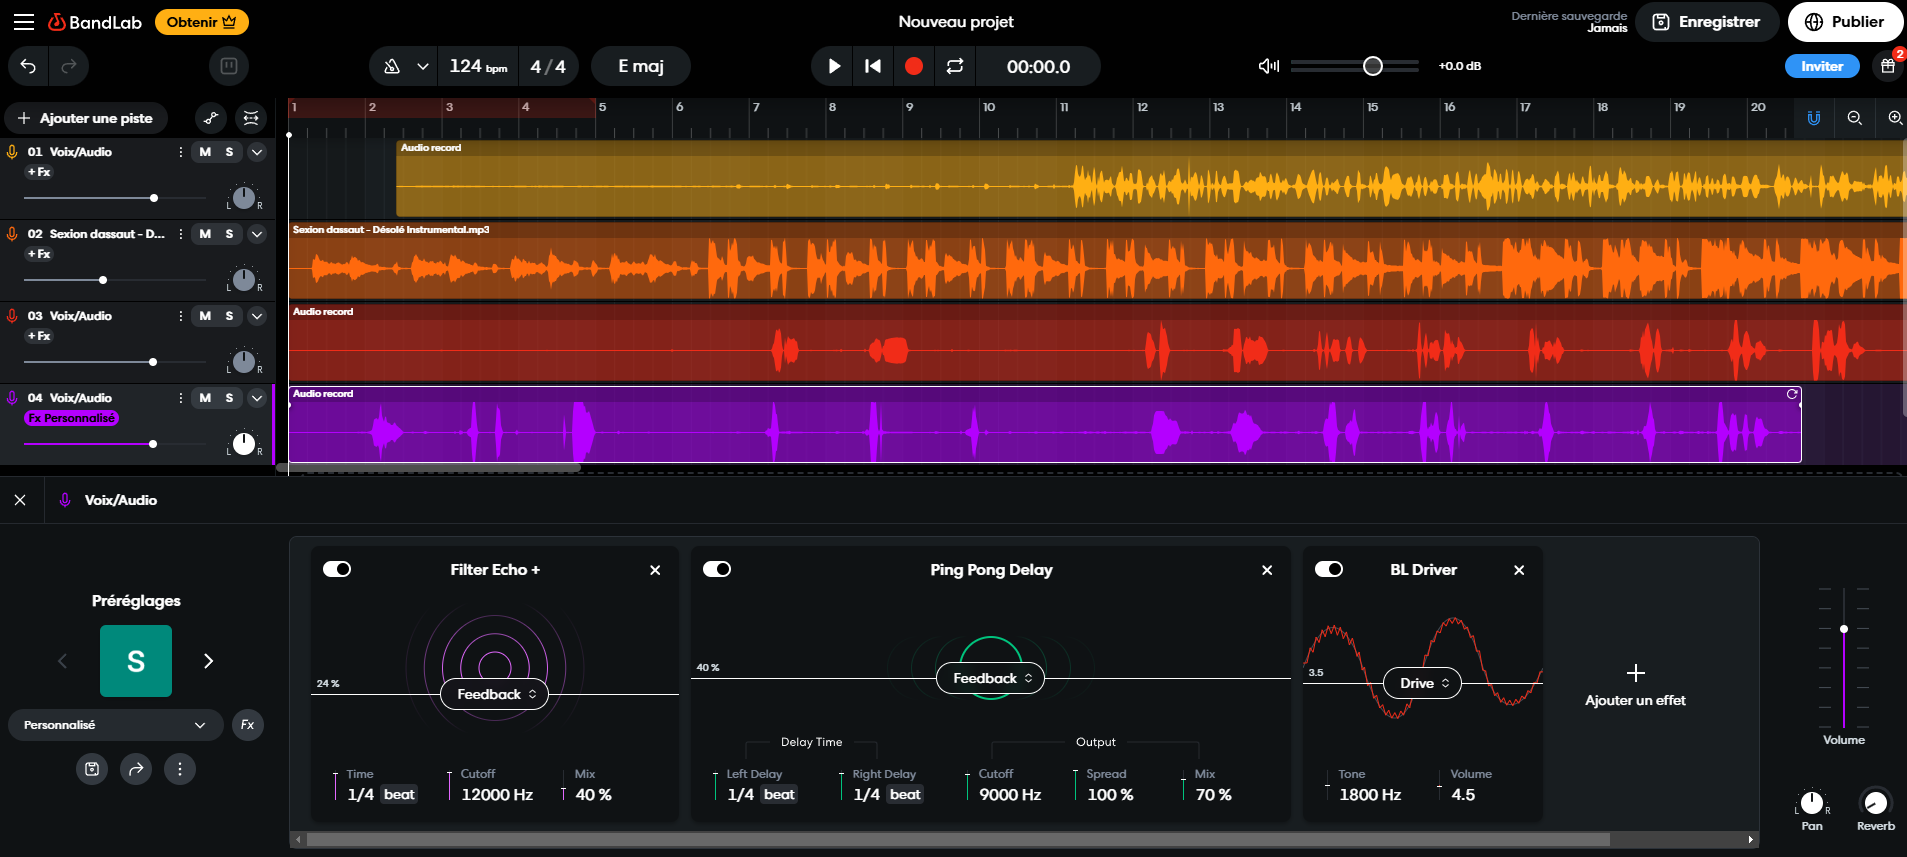
Task: Click the master volume slider handle
Action: pyautogui.click(x=1372, y=66)
